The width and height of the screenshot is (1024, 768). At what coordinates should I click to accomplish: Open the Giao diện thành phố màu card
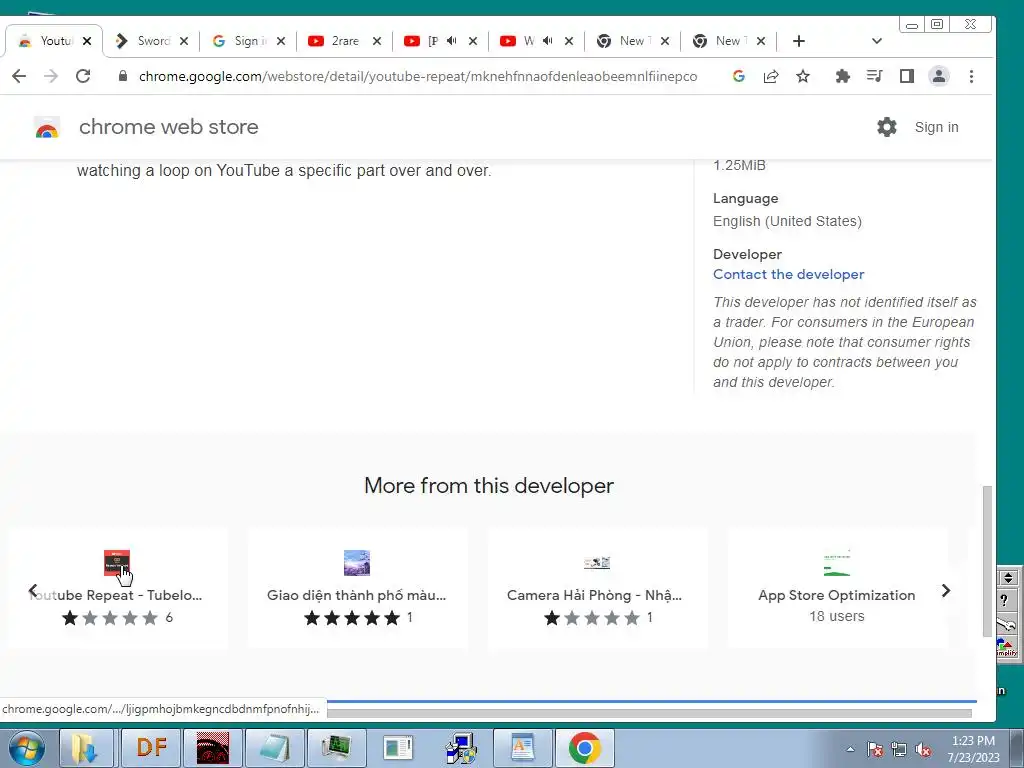pyautogui.click(x=357, y=588)
